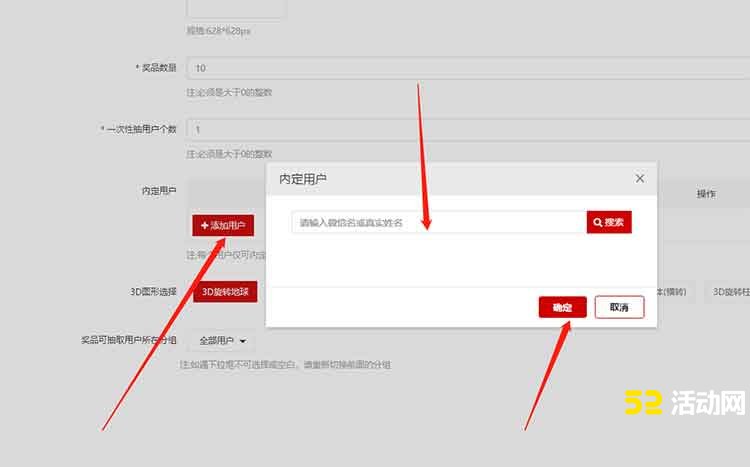Select the 3D旋转柱 shape option
This screenshot has height=467, width=750.
coord(728,292)
